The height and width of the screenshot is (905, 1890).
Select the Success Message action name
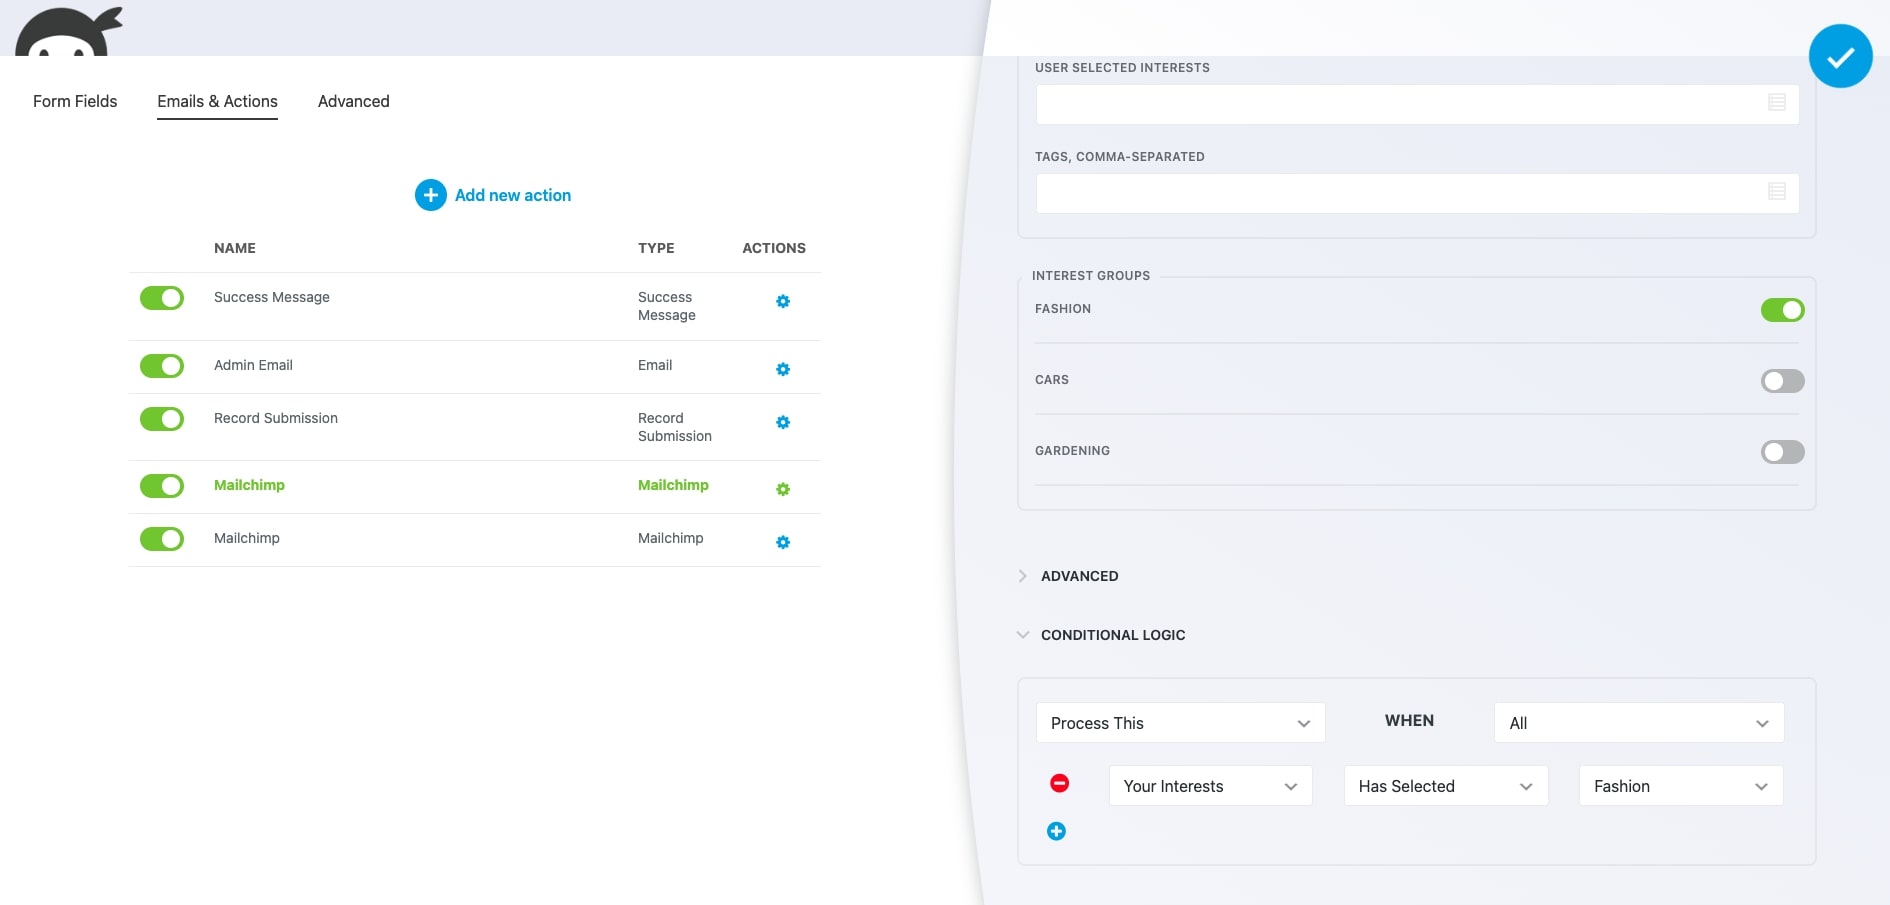[272, 297]
